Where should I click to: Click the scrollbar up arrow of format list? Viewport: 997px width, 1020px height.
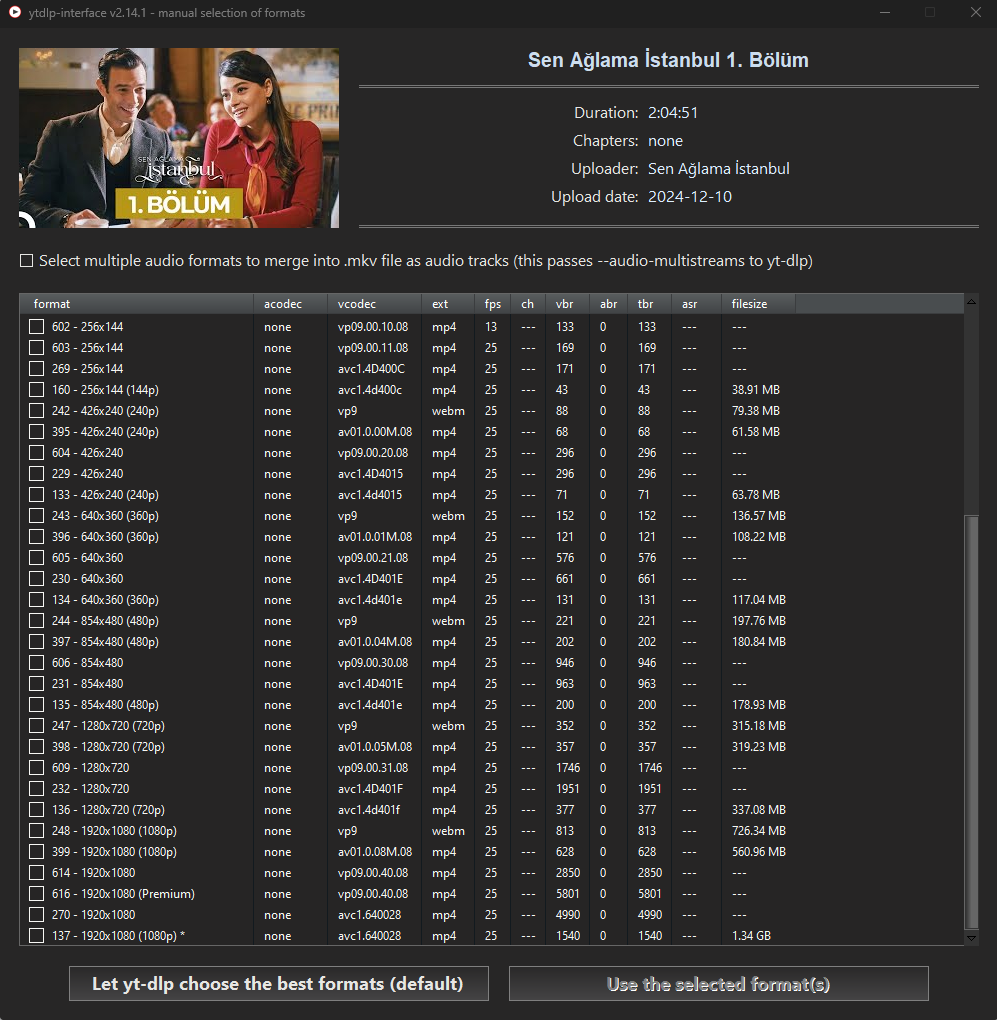tap(971, 301)
